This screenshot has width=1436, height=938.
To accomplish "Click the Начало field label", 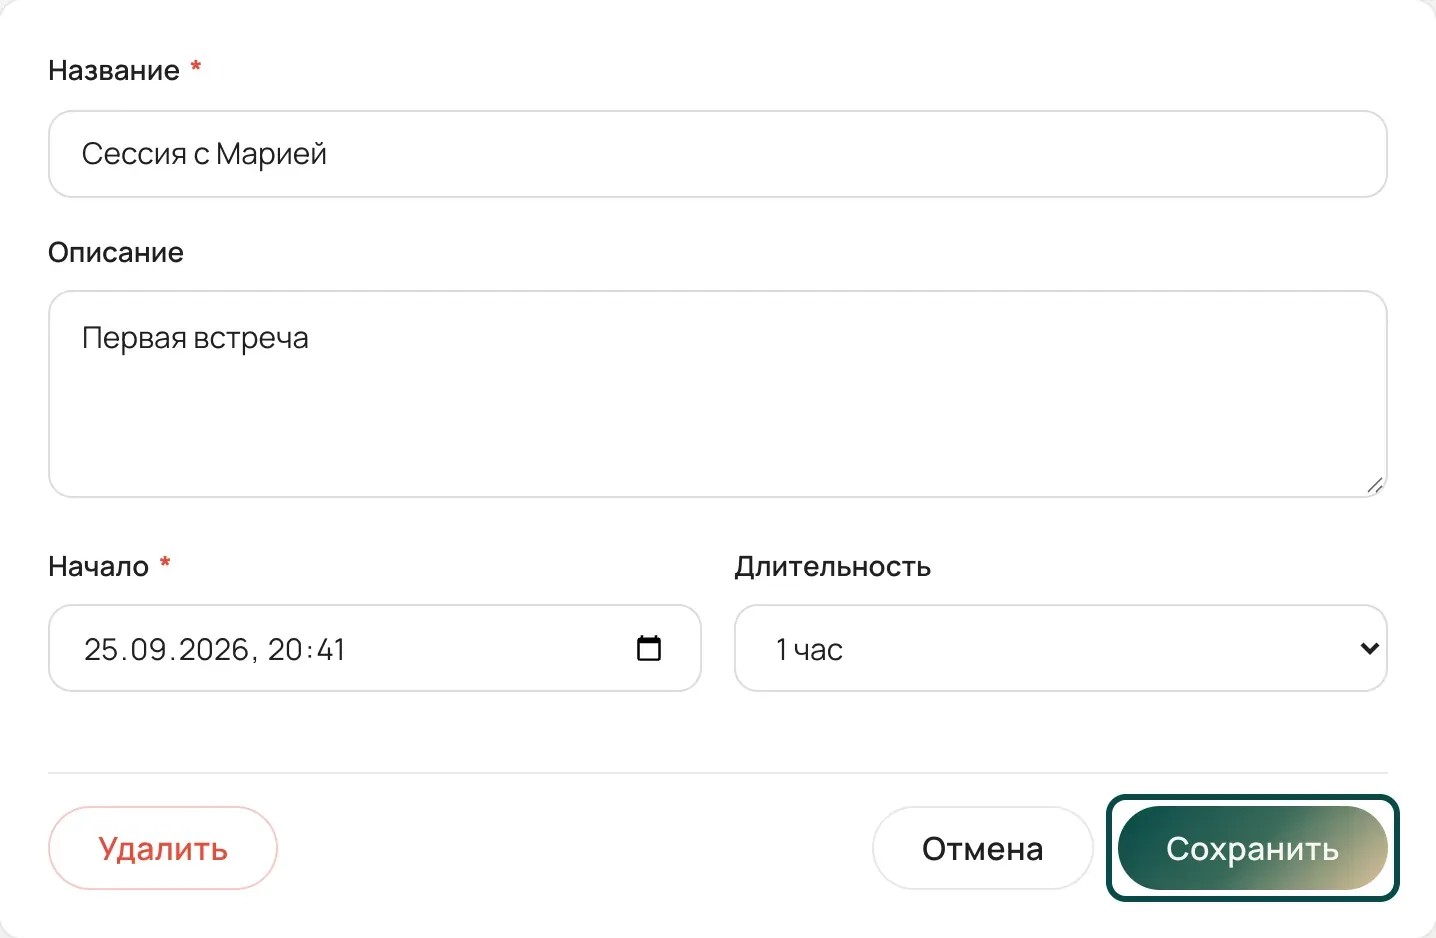I will coord(98,567).
